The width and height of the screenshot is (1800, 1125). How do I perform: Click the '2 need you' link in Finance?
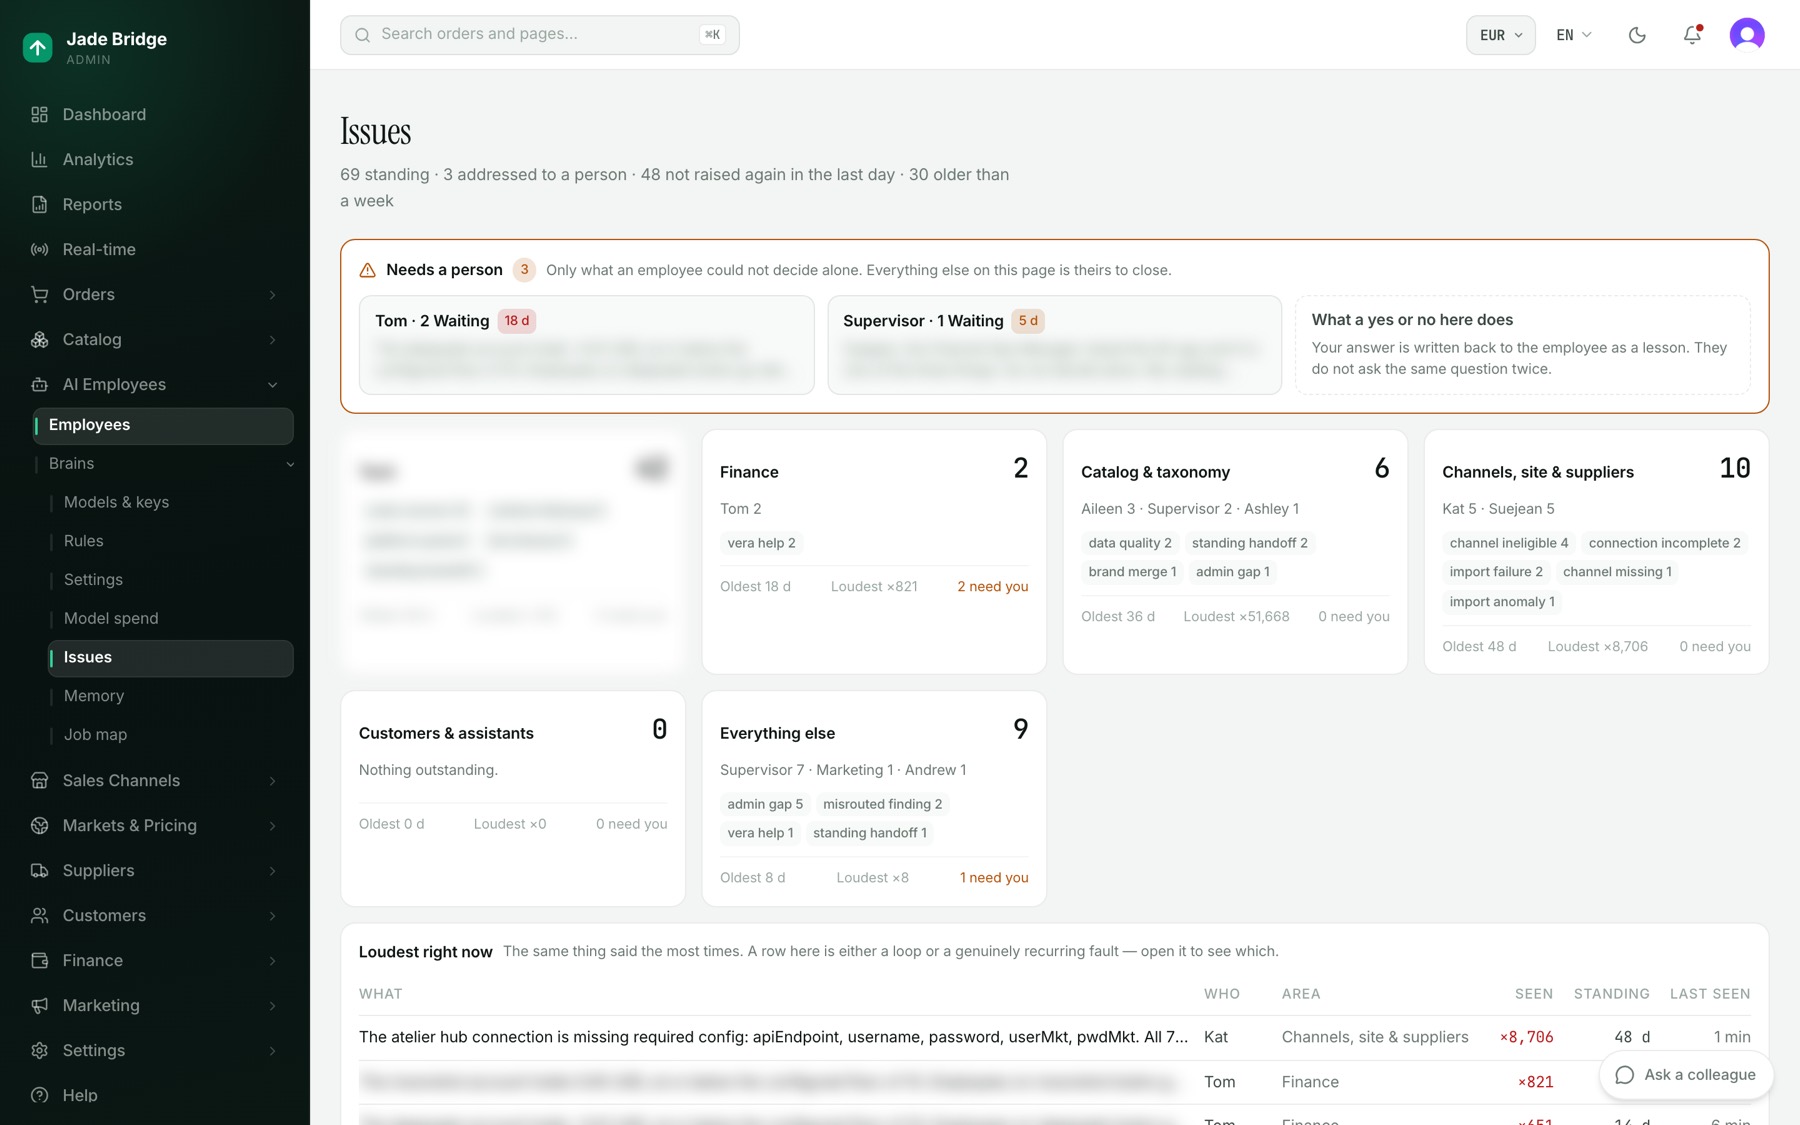pos(993,587)
